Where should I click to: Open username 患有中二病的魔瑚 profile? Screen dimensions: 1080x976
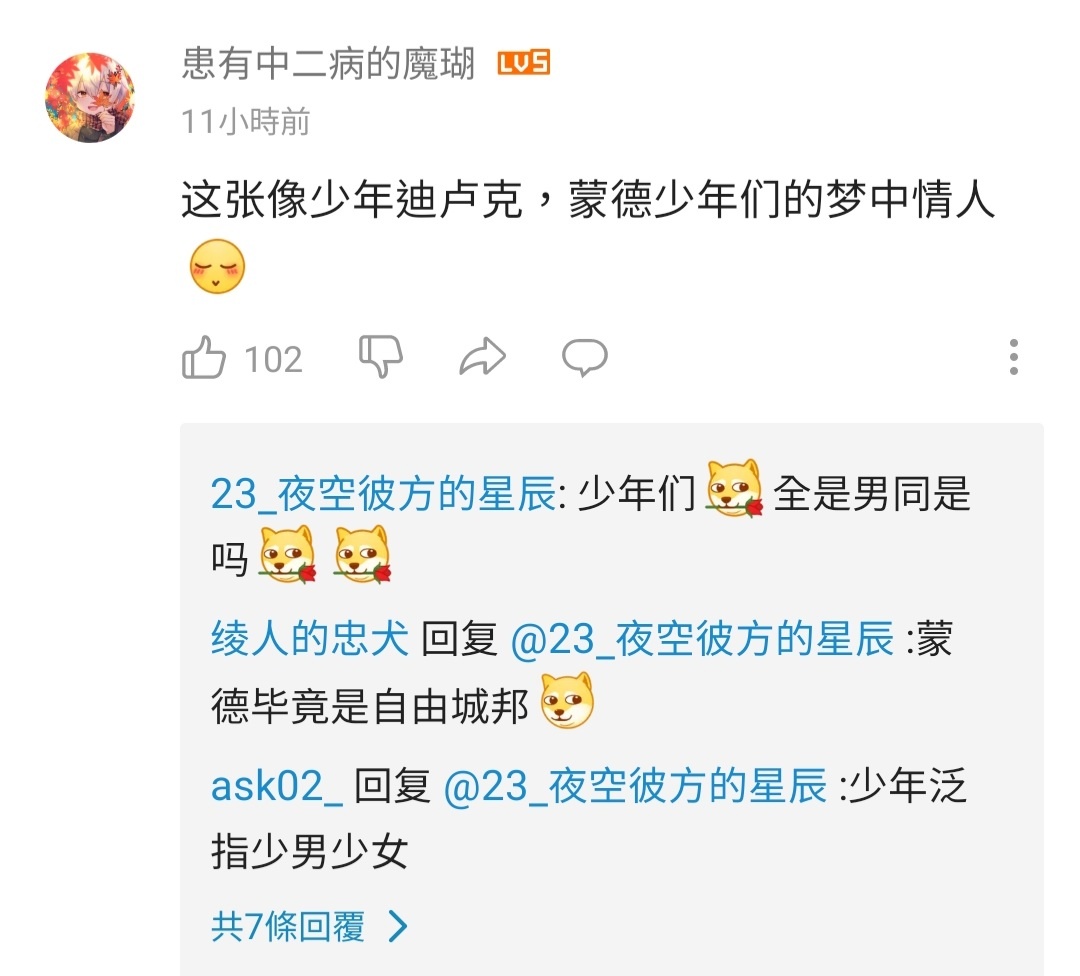[x=328, y=64]
